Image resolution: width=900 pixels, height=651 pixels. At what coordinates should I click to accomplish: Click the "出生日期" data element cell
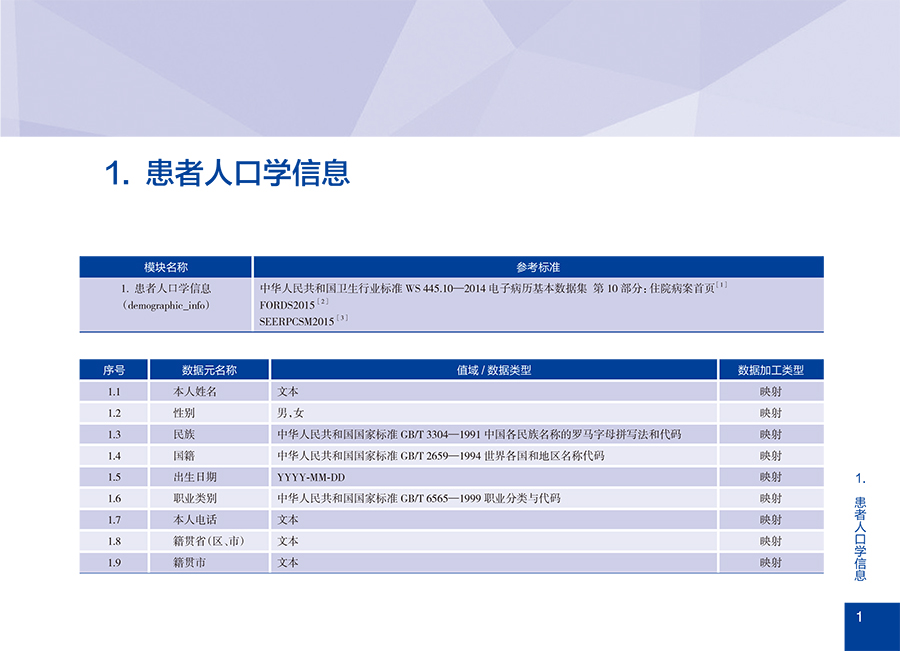click(209, 477)
